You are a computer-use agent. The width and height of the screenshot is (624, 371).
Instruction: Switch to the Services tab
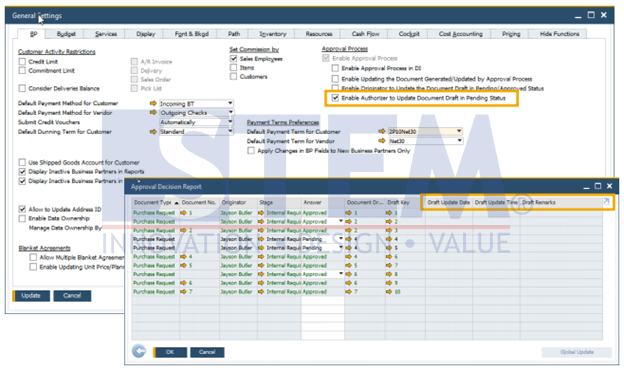106,34
